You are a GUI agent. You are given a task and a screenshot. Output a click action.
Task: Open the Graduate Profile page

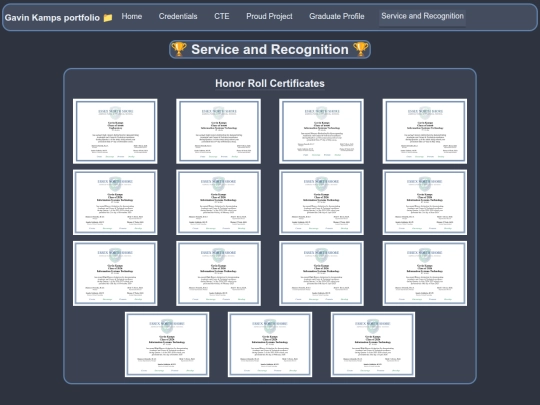336,17
